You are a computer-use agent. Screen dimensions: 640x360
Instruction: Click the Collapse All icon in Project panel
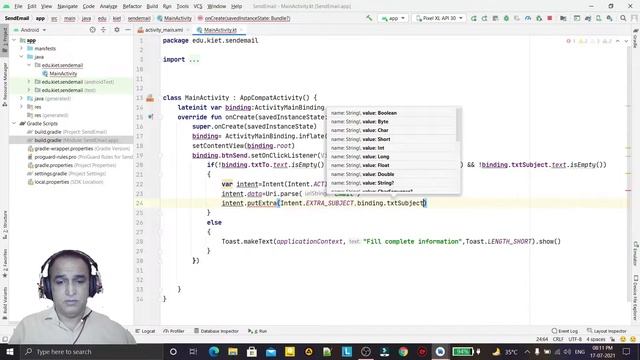tap(103, 30)
